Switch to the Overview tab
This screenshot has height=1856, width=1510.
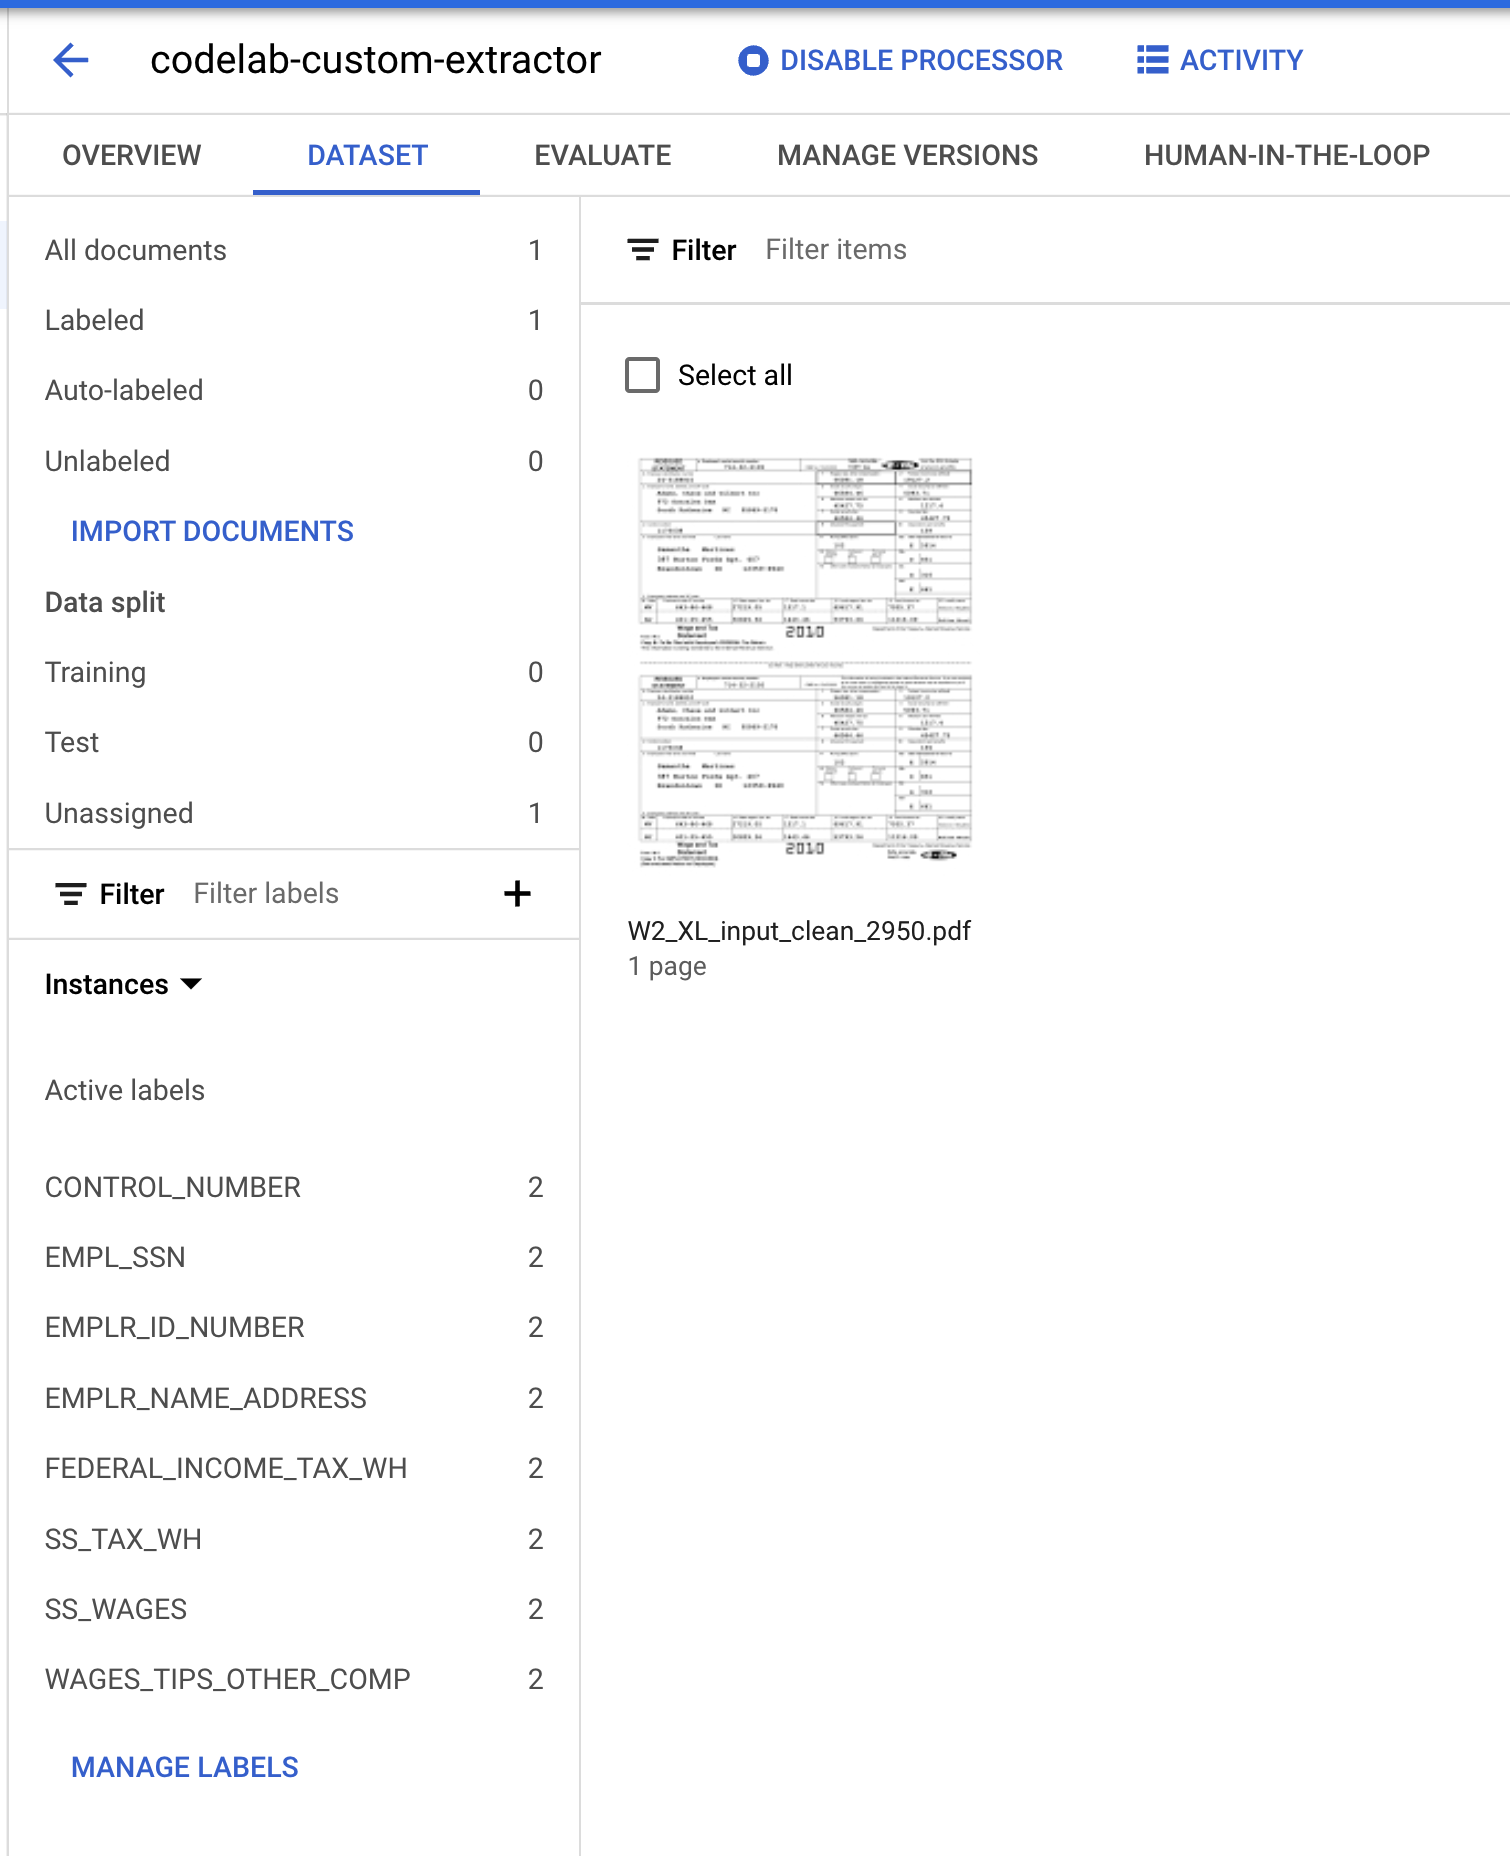click(132, 156)
